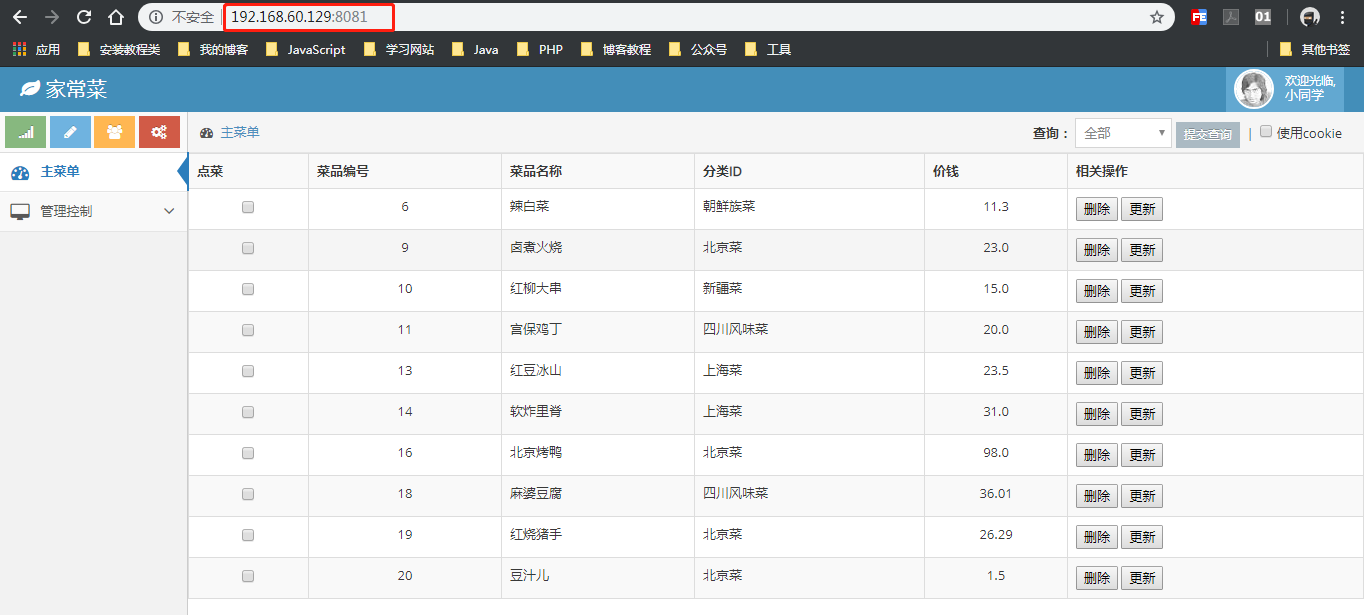
Task: Select 主菜单 in the sidebar
Action: pos(93,172)
